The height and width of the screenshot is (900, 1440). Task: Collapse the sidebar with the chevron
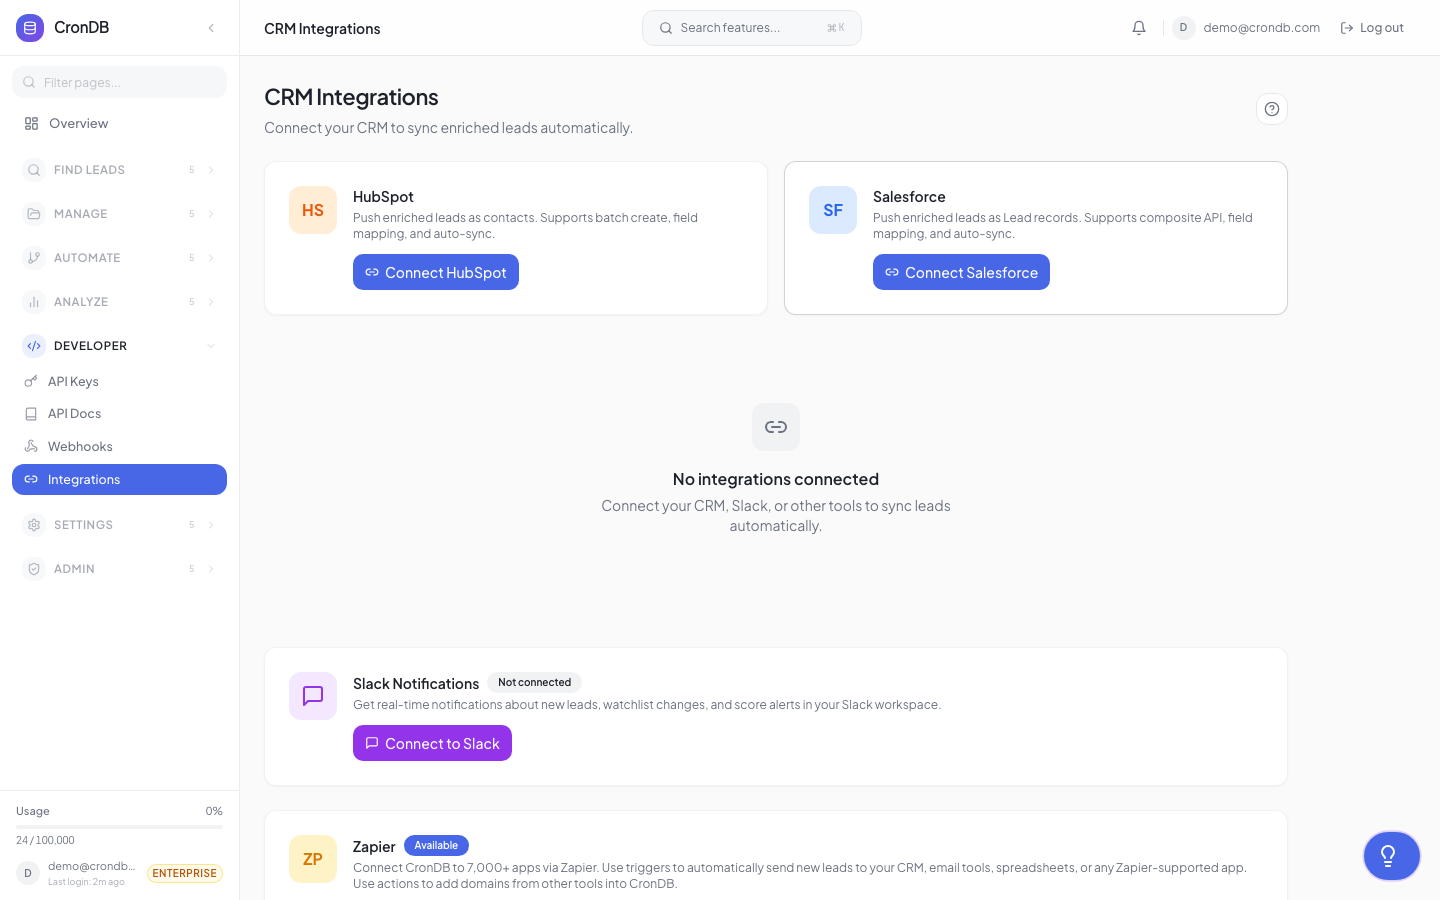tap(211, 28)
